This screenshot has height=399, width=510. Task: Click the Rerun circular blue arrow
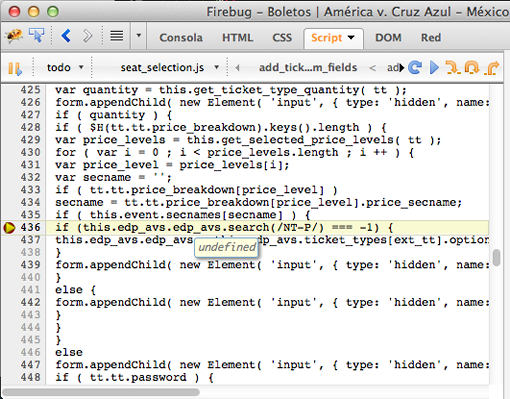[415, 68]
